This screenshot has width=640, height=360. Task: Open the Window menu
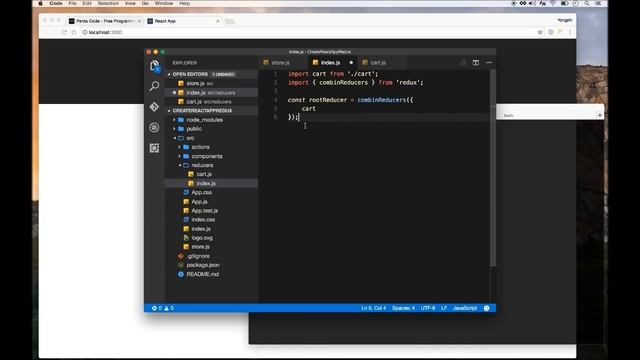tap(164, 3)
